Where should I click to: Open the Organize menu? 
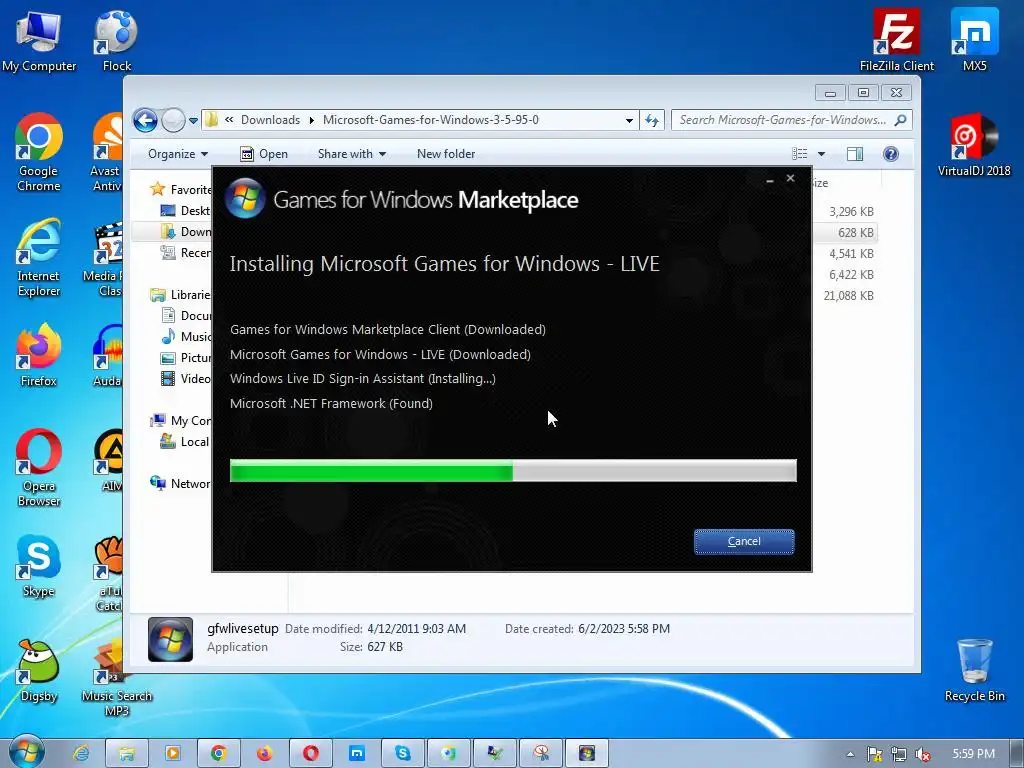[x=178, y=154]
